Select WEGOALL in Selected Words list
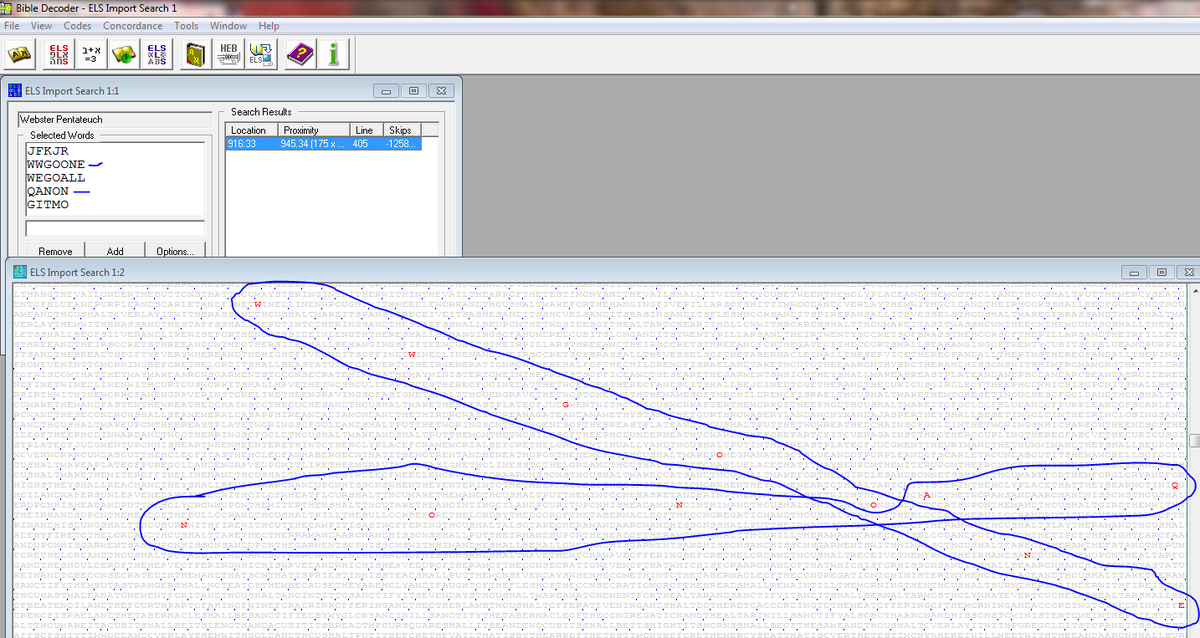This screenshot has height=638, width=1200. click(56, 177)
